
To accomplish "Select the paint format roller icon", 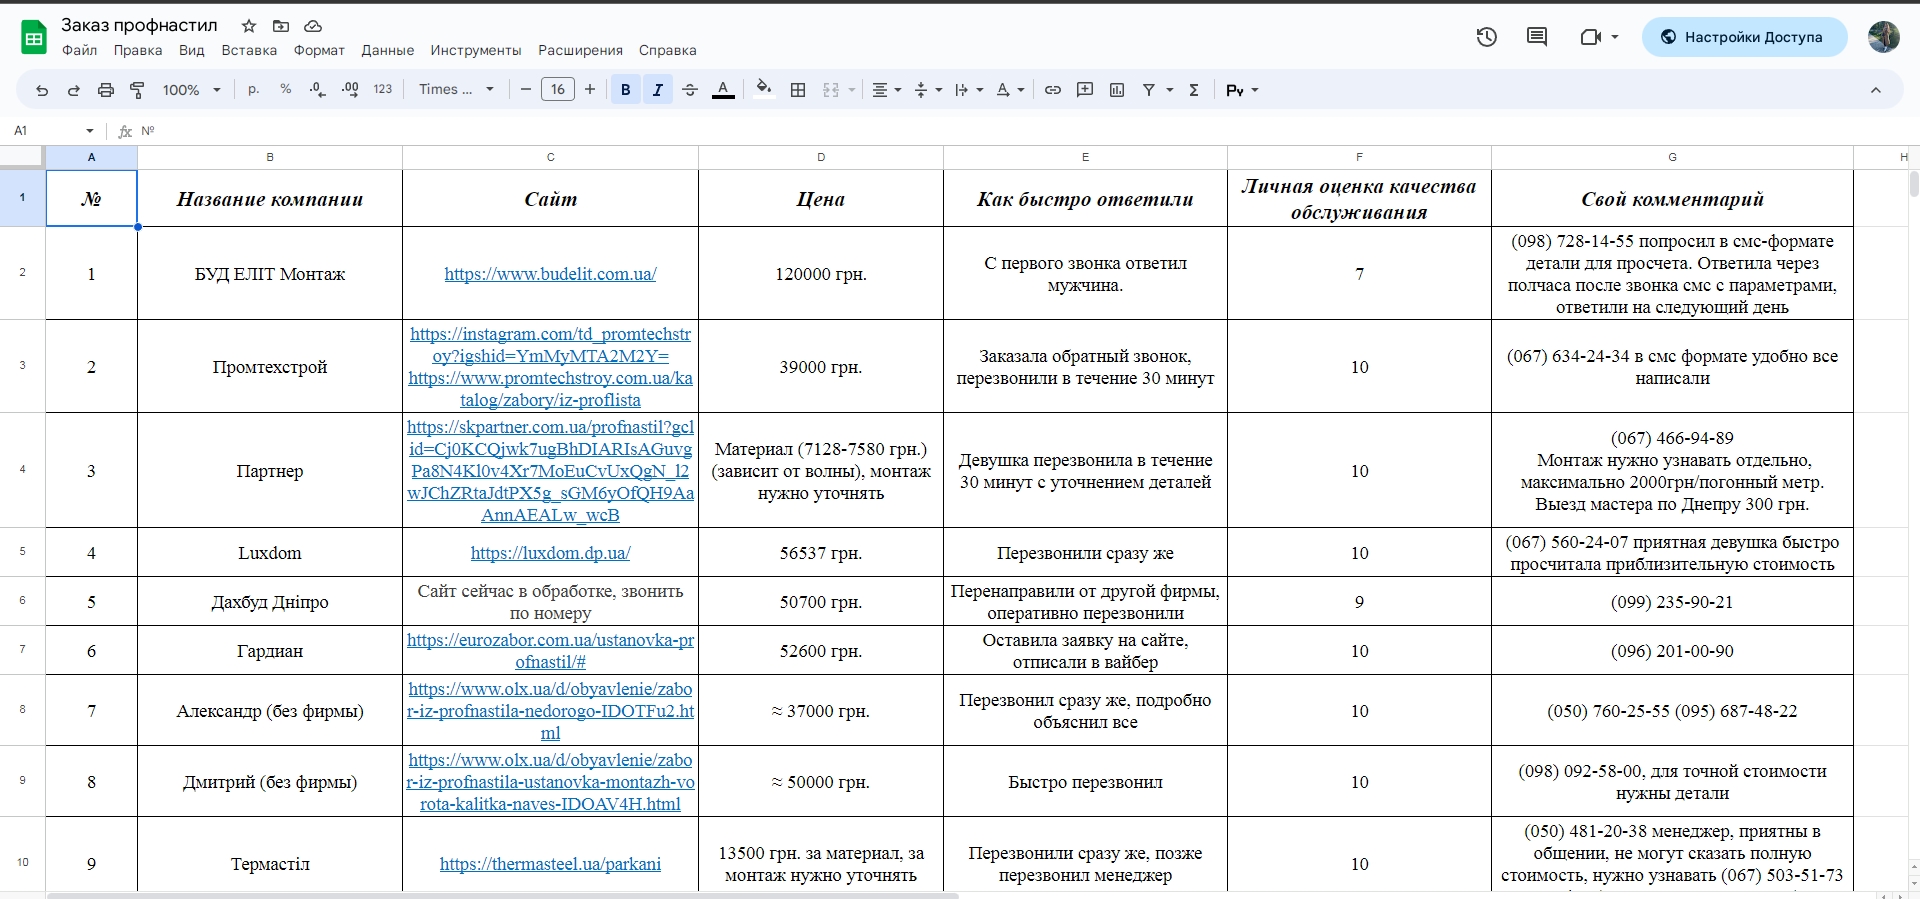I will [x=138, y=90].
